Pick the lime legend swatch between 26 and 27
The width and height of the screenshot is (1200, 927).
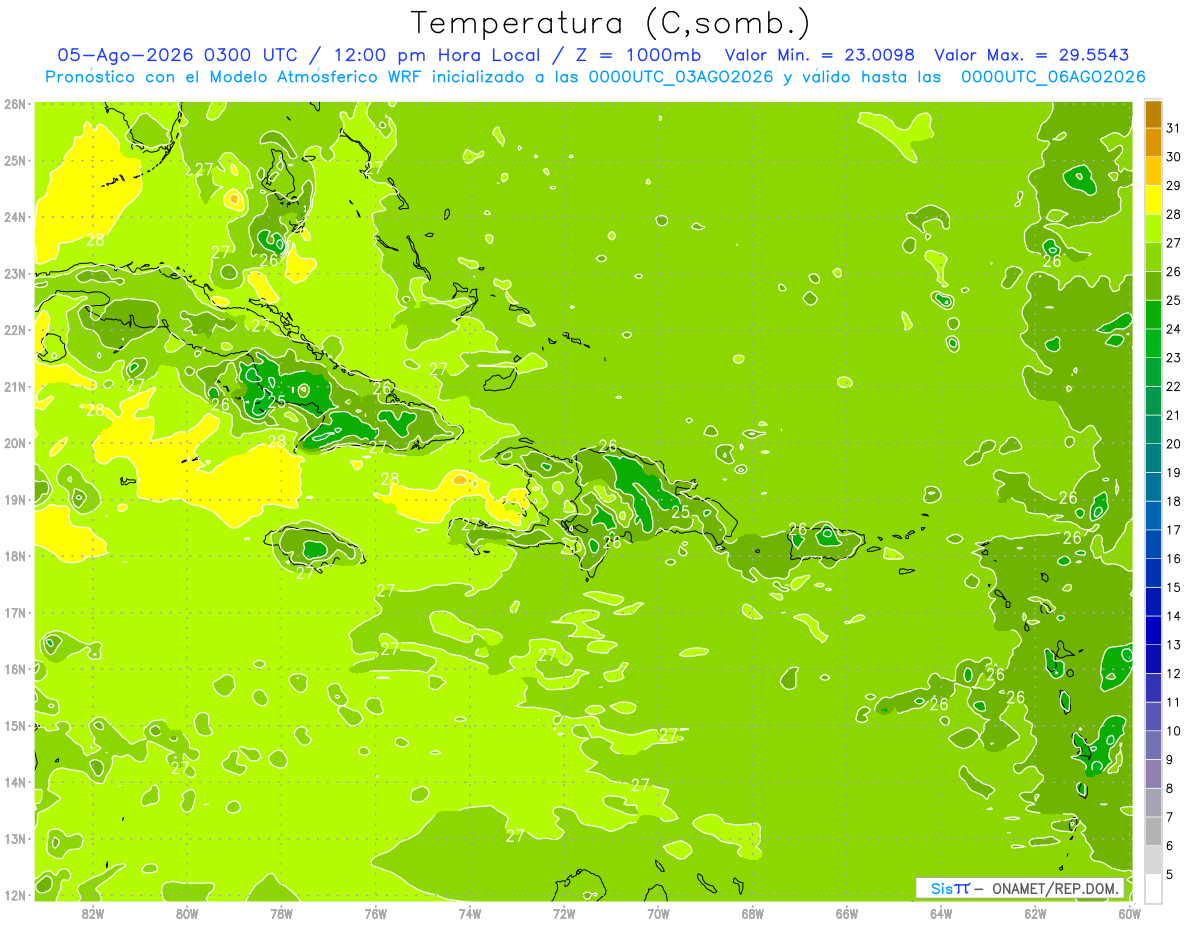click(1153, 257)
